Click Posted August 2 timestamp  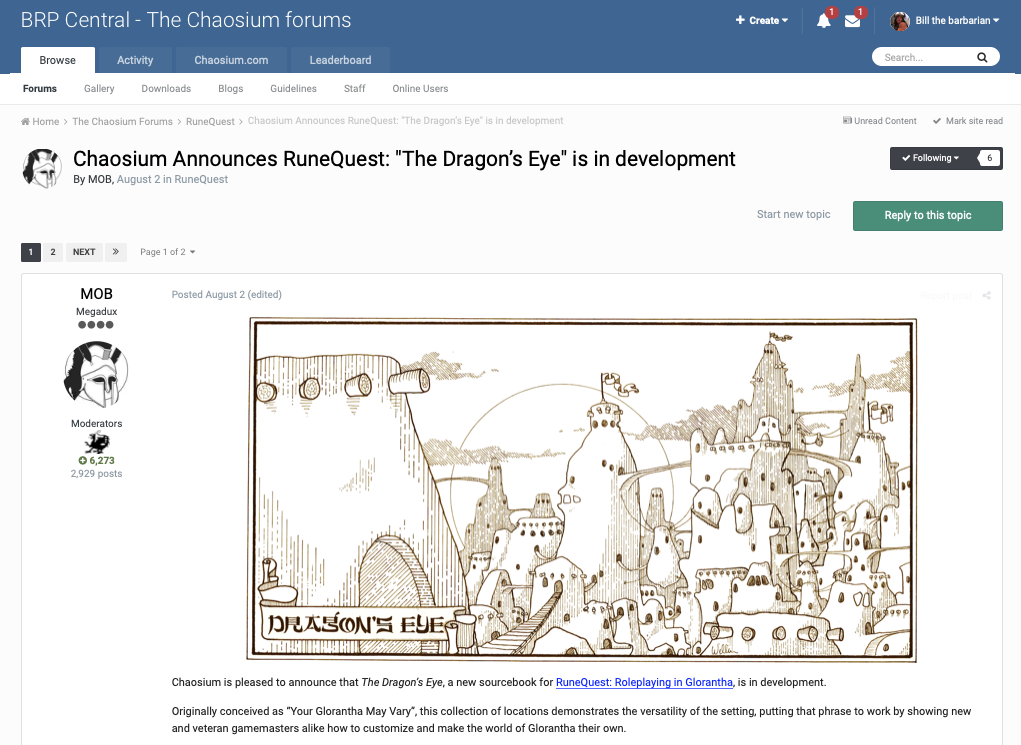pos(227,294)
